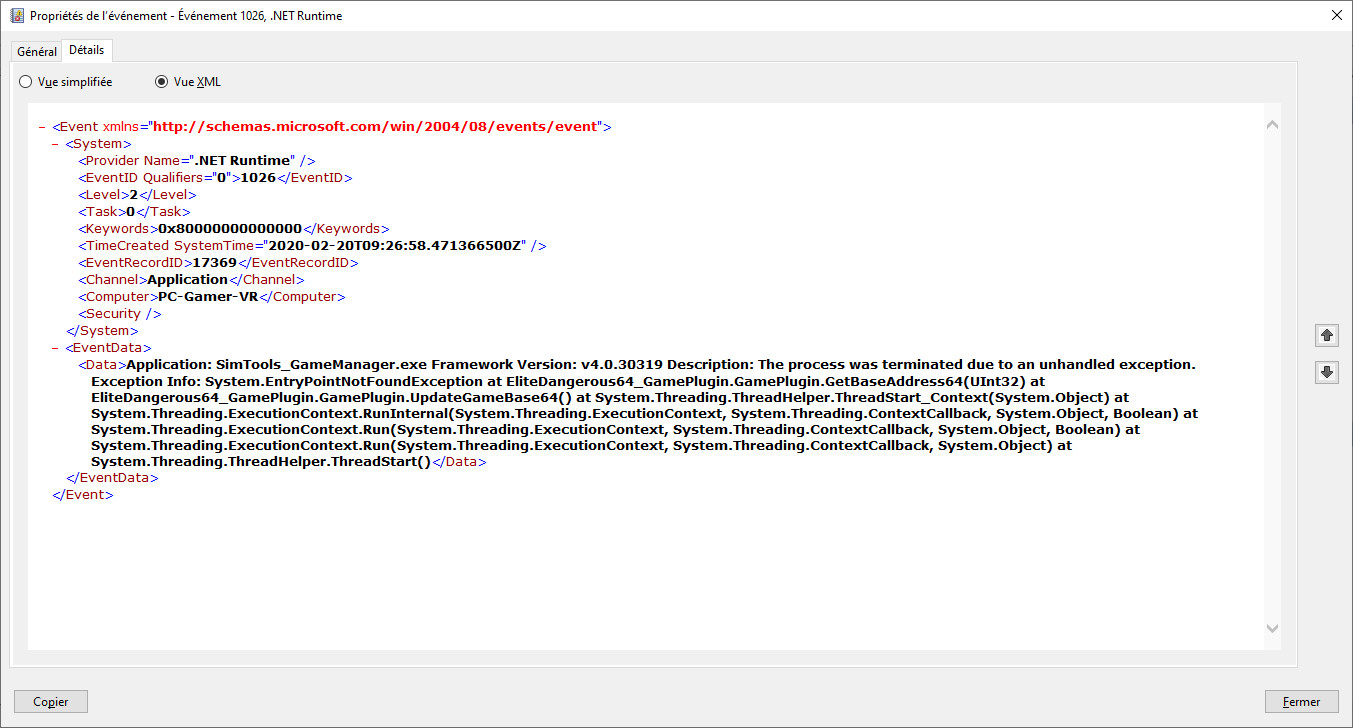Image resolution: width=1353 pixels, height=728 pixels.
Task: Click the previous event up arrow button
Action: pyautogui.click(x=1327, y=335)
